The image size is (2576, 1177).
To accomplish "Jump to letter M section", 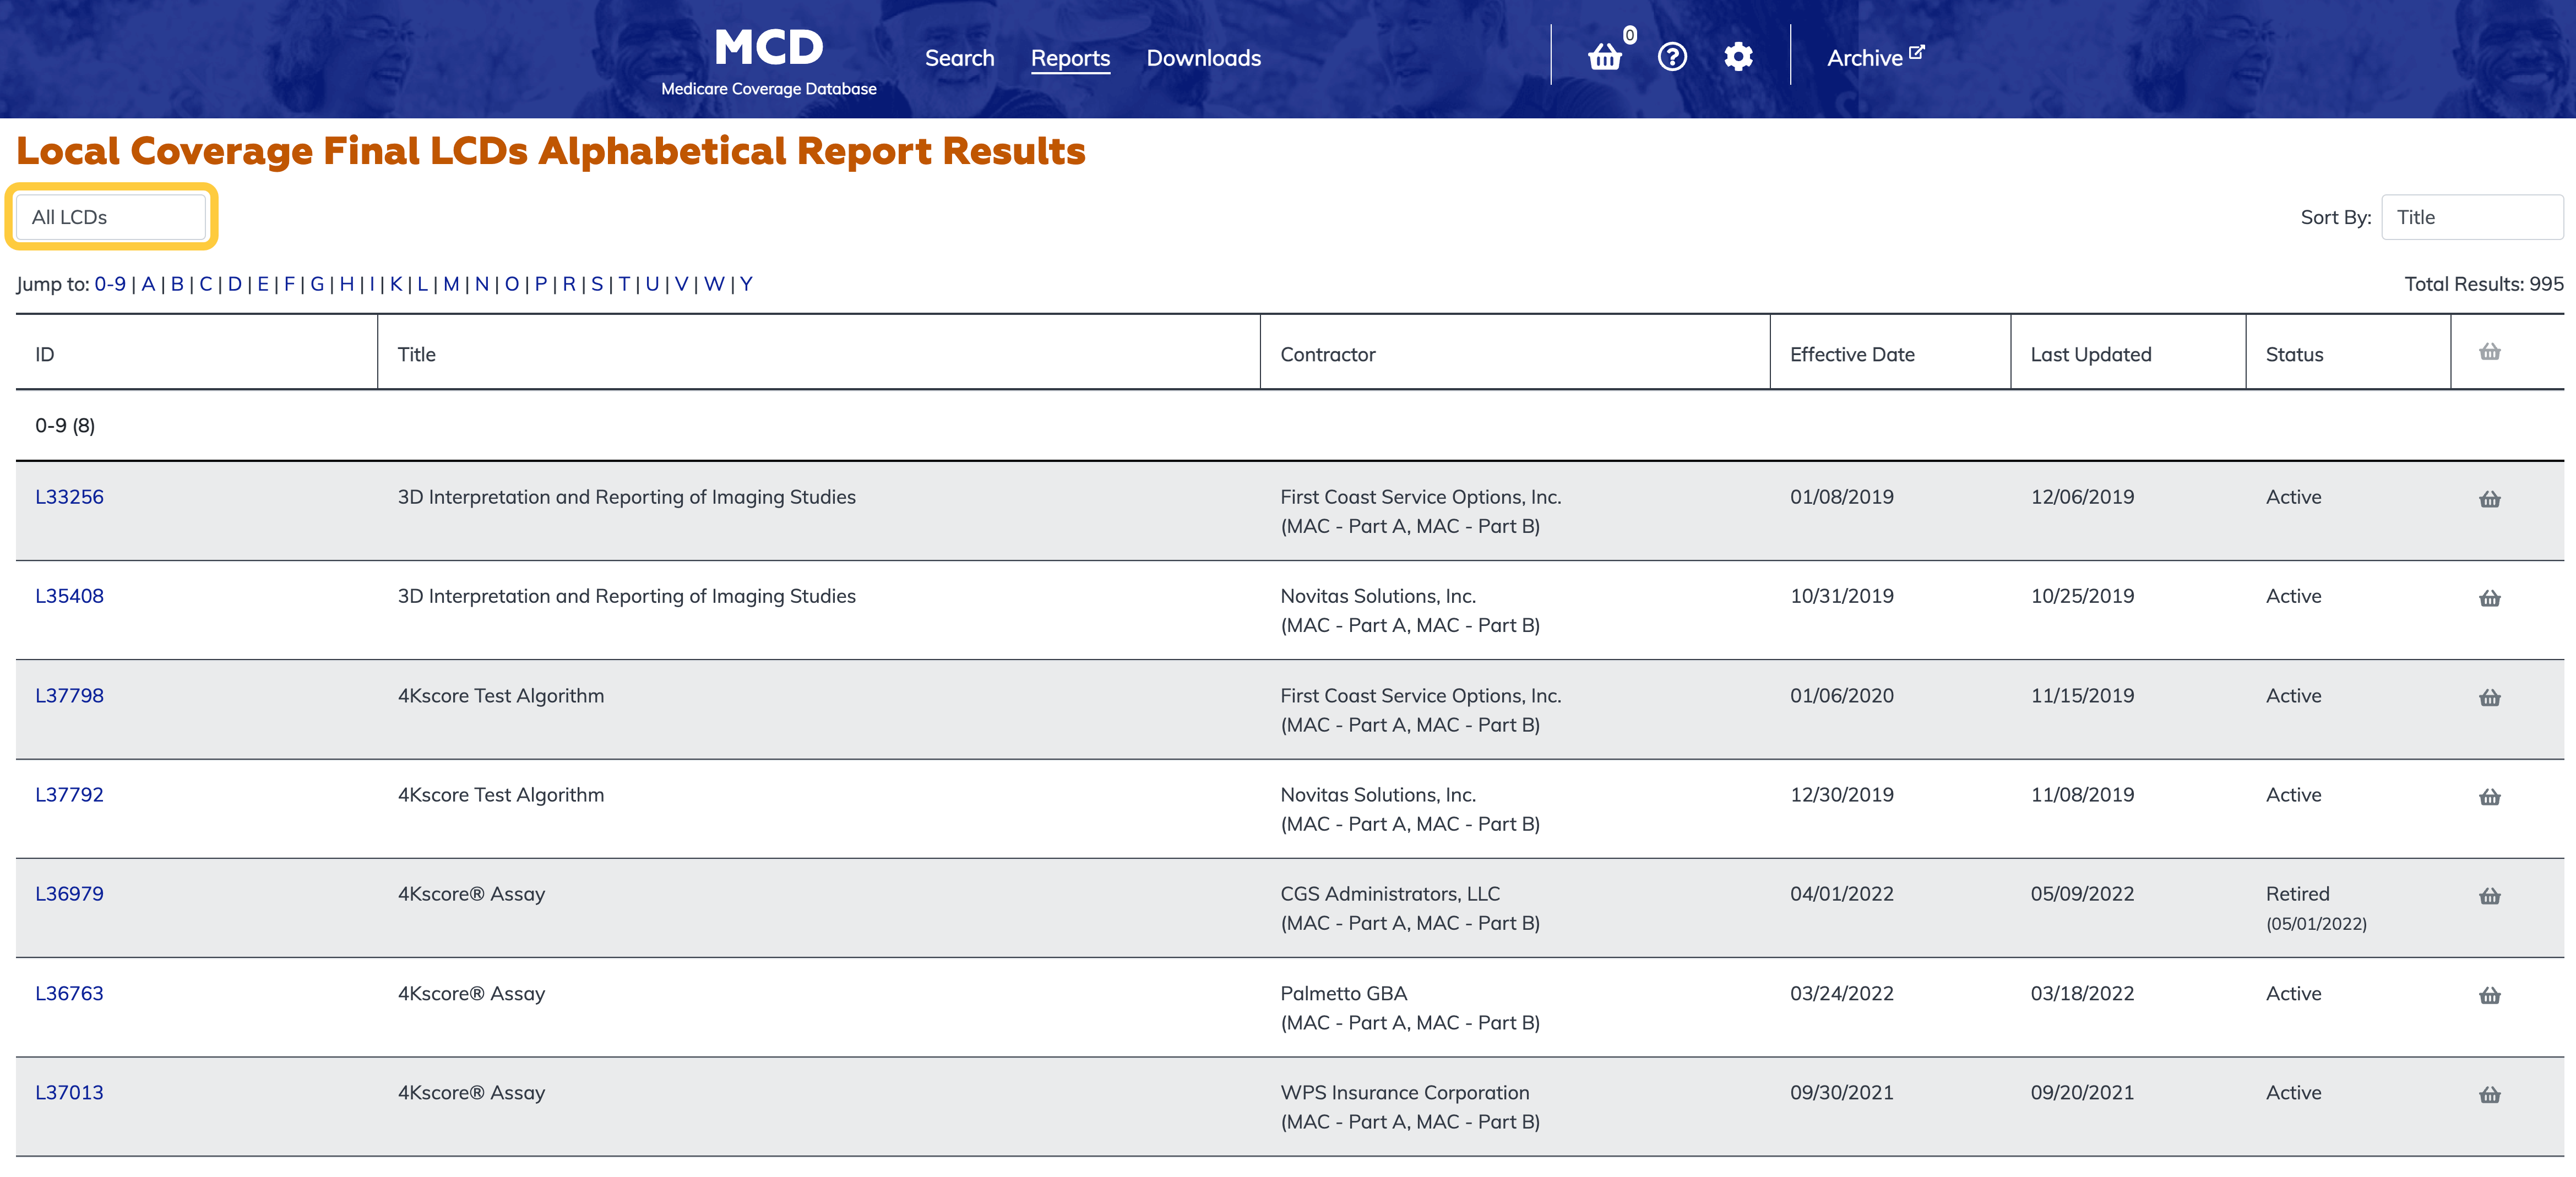I will (451, 284).
